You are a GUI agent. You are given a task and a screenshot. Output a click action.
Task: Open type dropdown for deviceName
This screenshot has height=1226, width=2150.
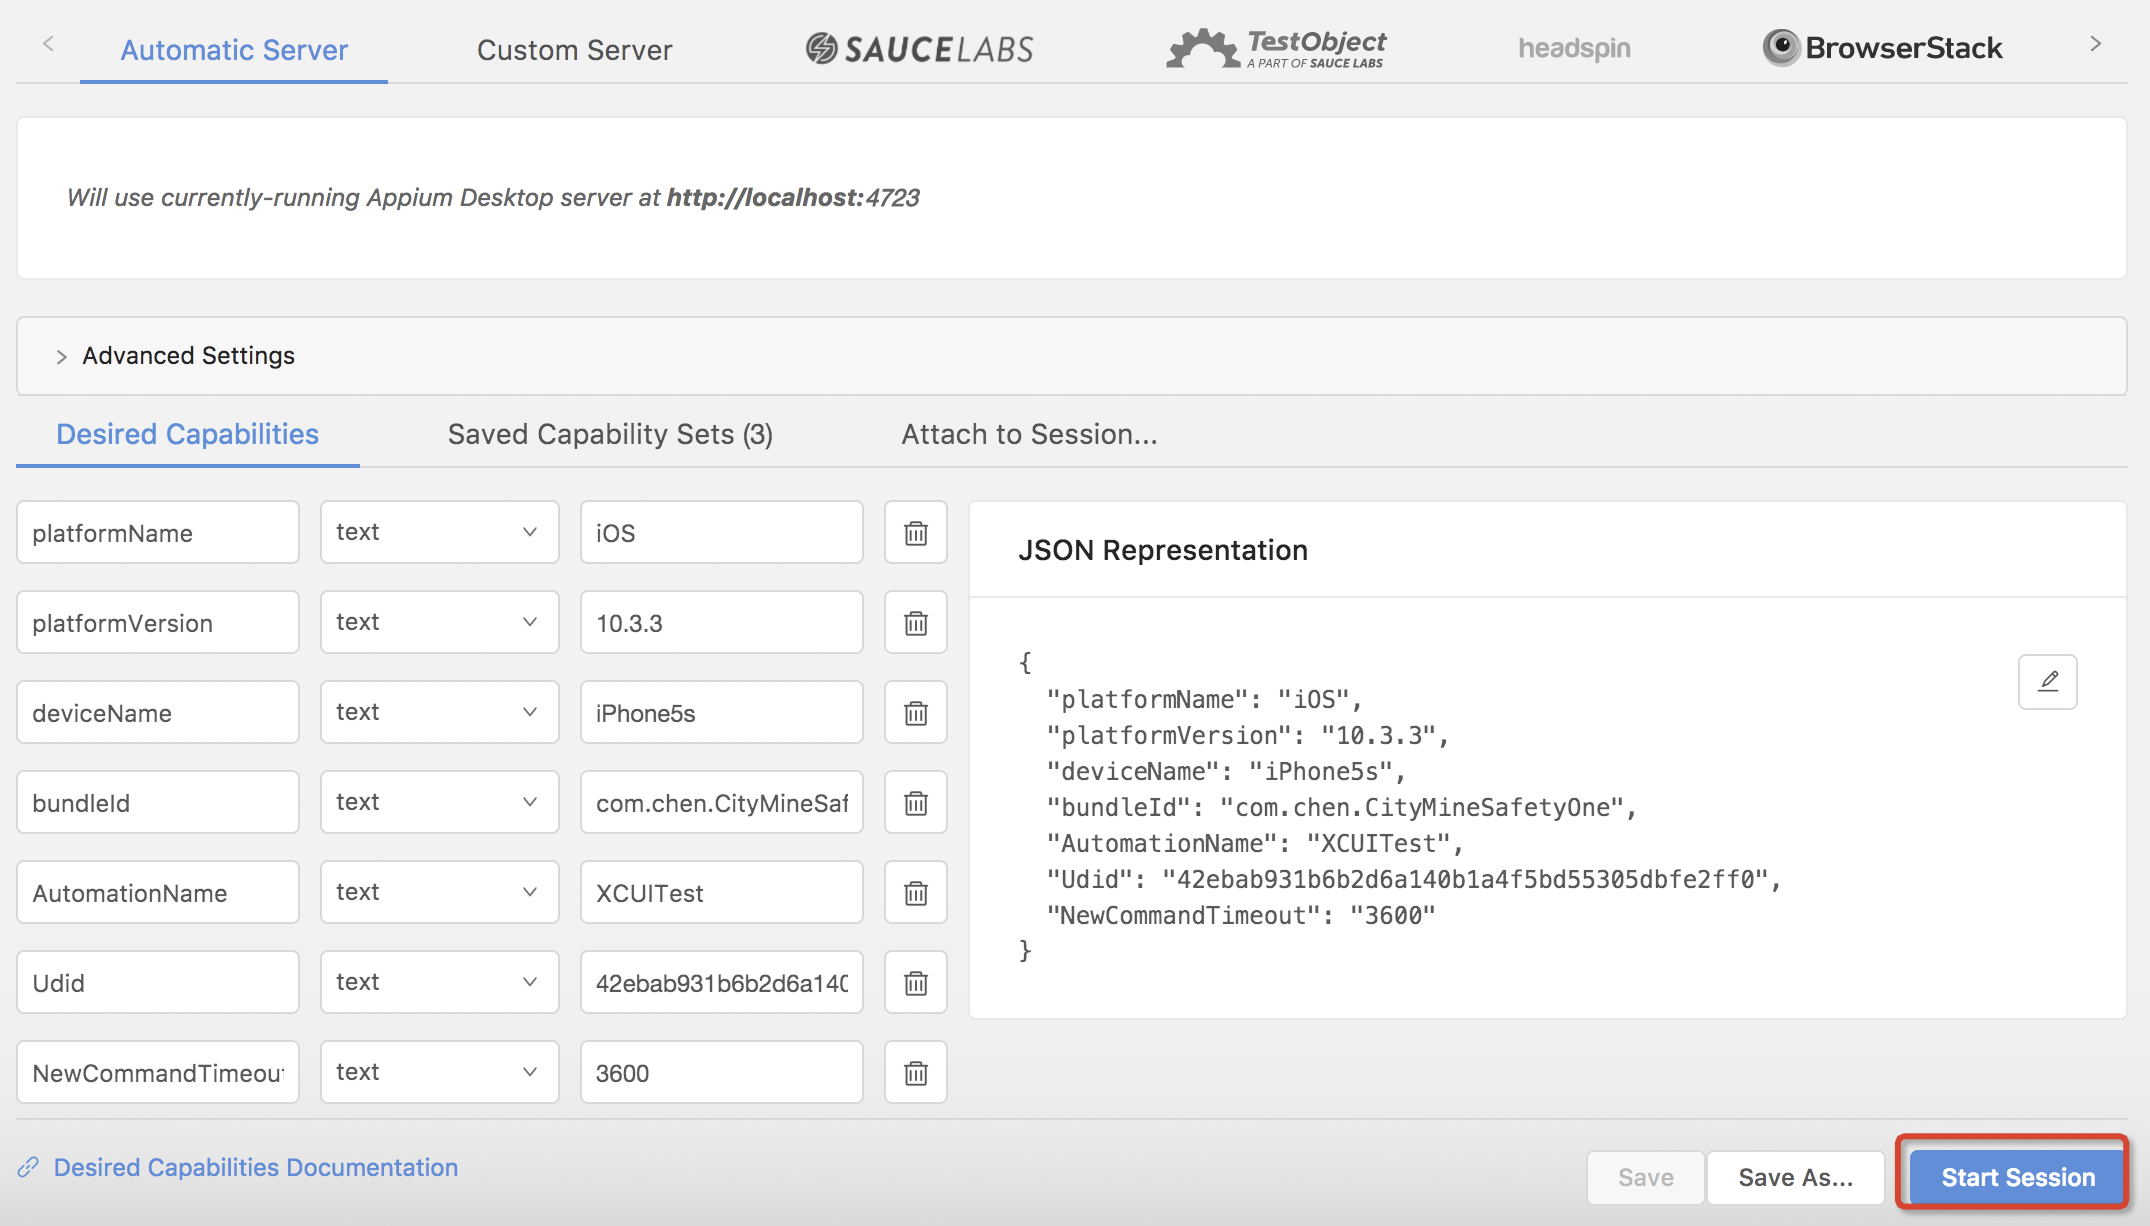[439, 712]
